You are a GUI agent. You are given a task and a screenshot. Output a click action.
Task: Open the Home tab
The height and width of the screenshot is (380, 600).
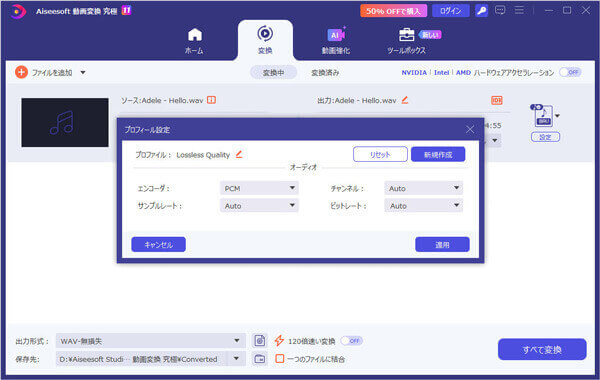[x=194, y=41]
